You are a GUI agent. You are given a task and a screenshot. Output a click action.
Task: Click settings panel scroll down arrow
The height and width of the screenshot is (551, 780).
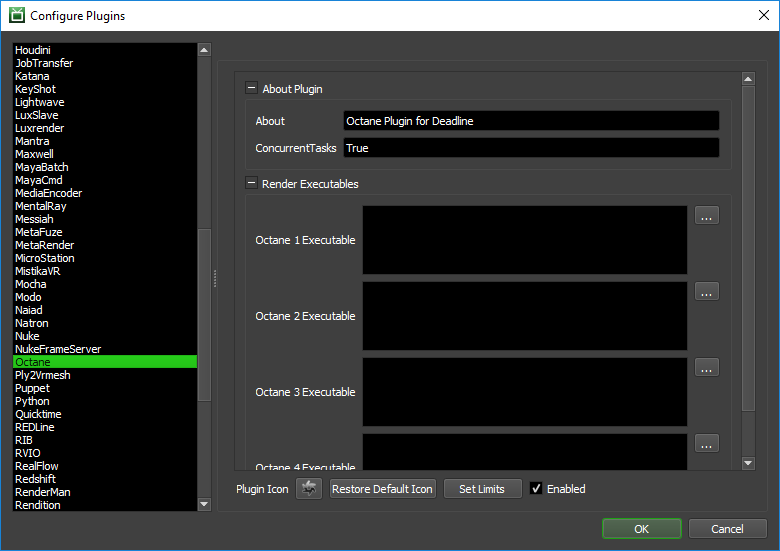[748, 463]
